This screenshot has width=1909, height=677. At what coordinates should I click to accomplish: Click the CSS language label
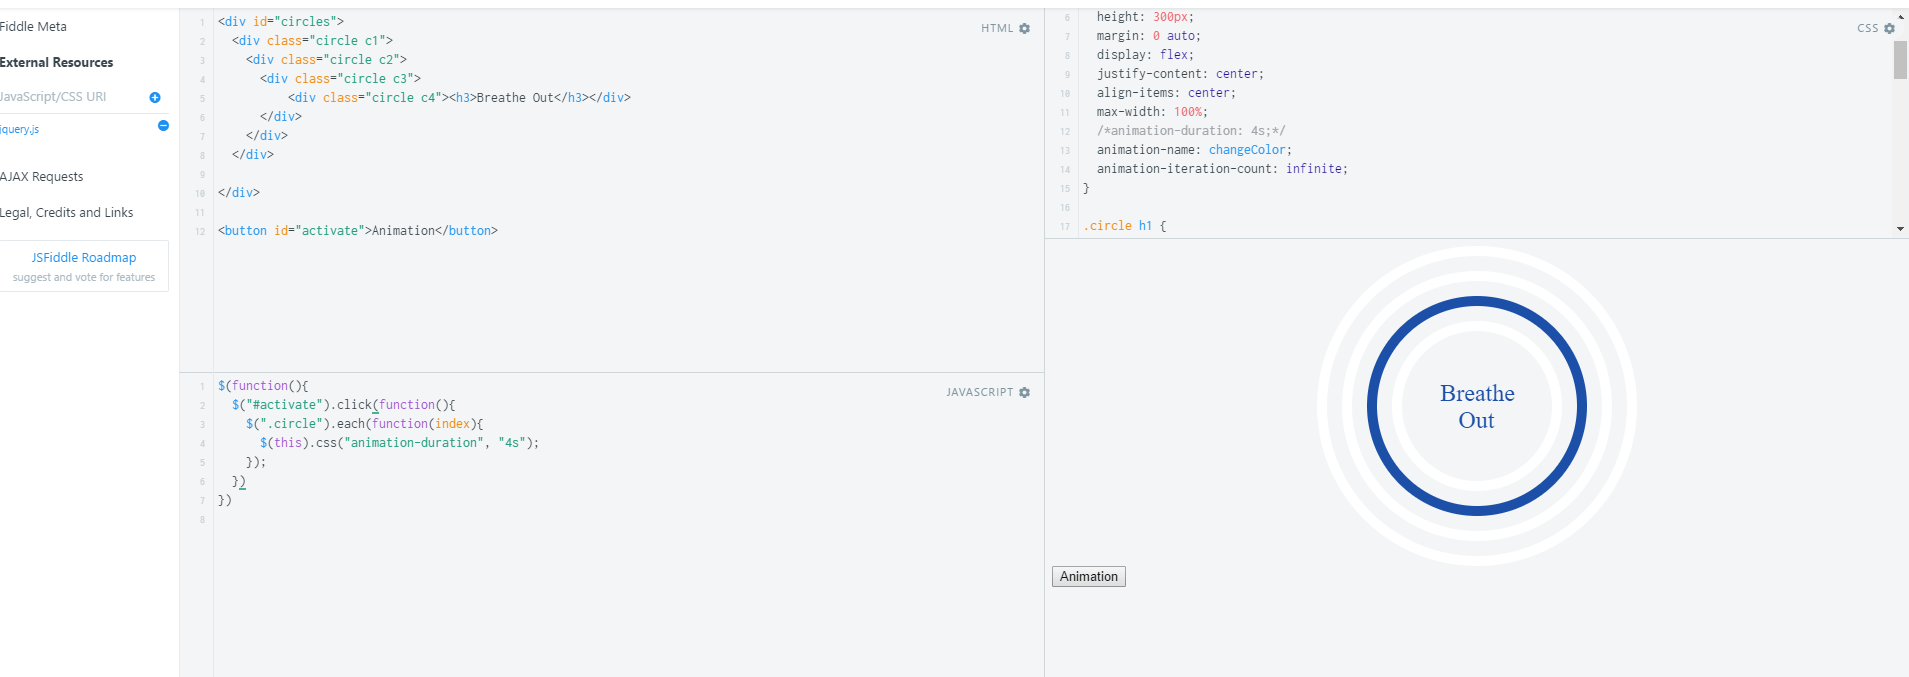tap(1867, 29)
